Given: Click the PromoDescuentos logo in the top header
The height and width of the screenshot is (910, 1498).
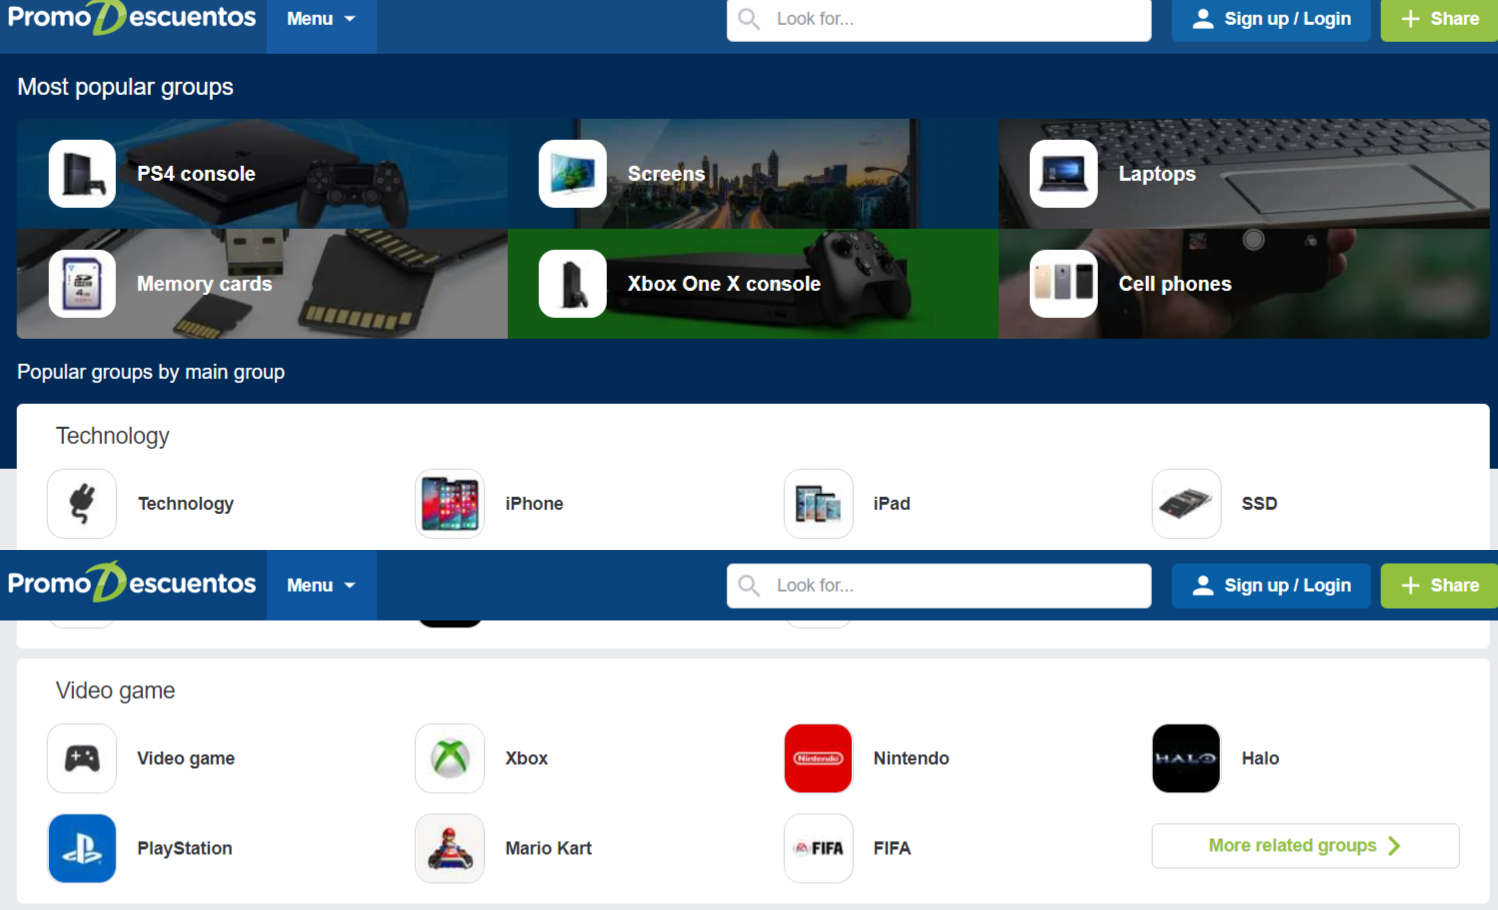Looking at the screenshot, I should 132,18.
